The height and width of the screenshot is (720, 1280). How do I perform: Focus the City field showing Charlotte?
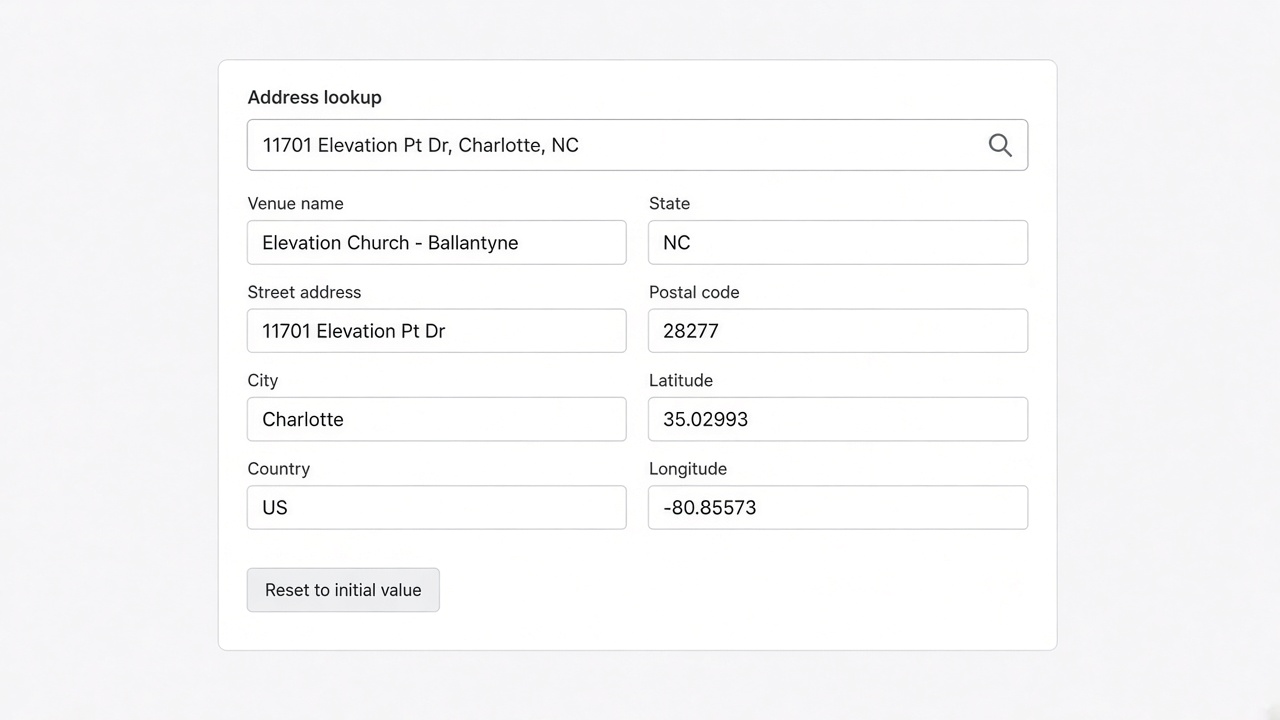click(x=437, y=419)
